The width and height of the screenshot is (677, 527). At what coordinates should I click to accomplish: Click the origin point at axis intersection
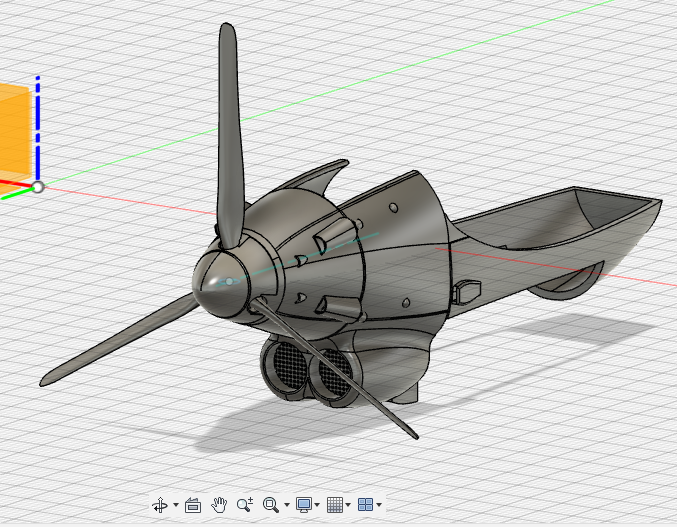click(38, 187)
